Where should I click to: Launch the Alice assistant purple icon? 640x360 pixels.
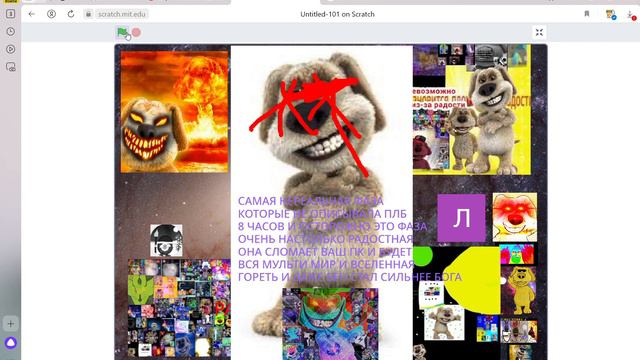(x=11, y=343)
